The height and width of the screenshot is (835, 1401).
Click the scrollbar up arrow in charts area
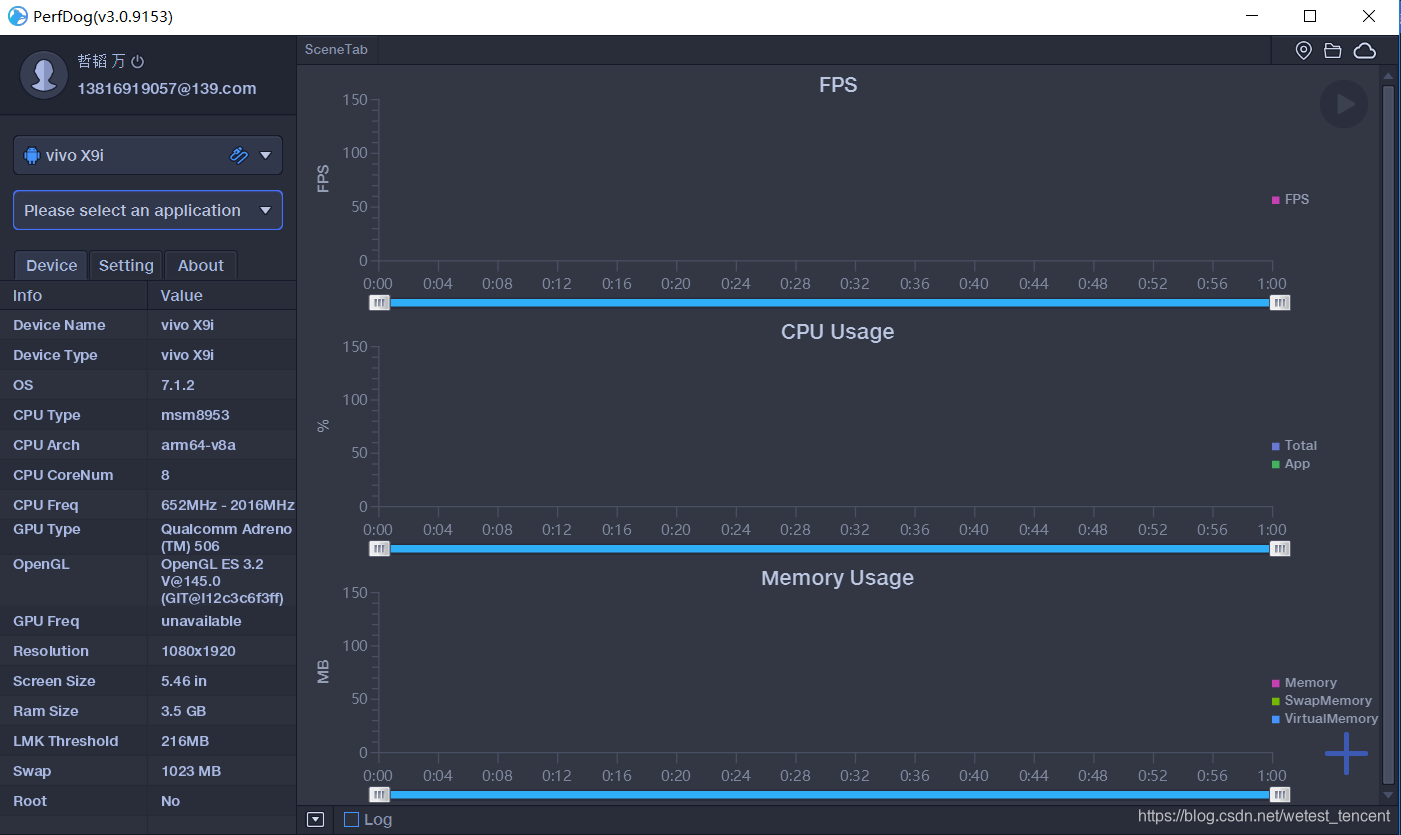[1388, 75]
